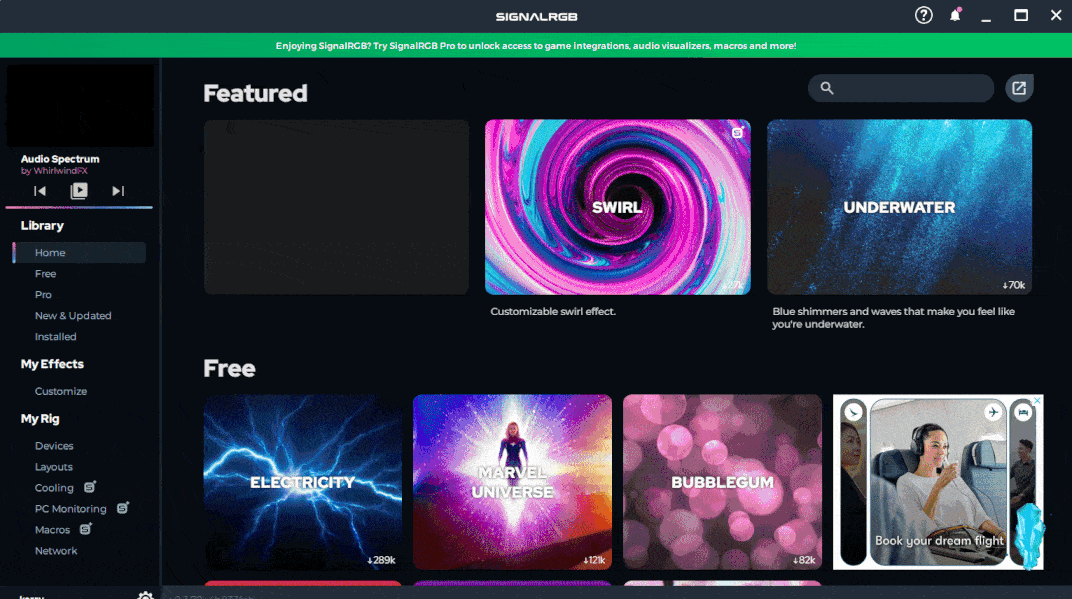Click the Pro badge icon beside PC Monitoring
Image resolution: width=1072 pixels, height=599 pixels.
122,508
